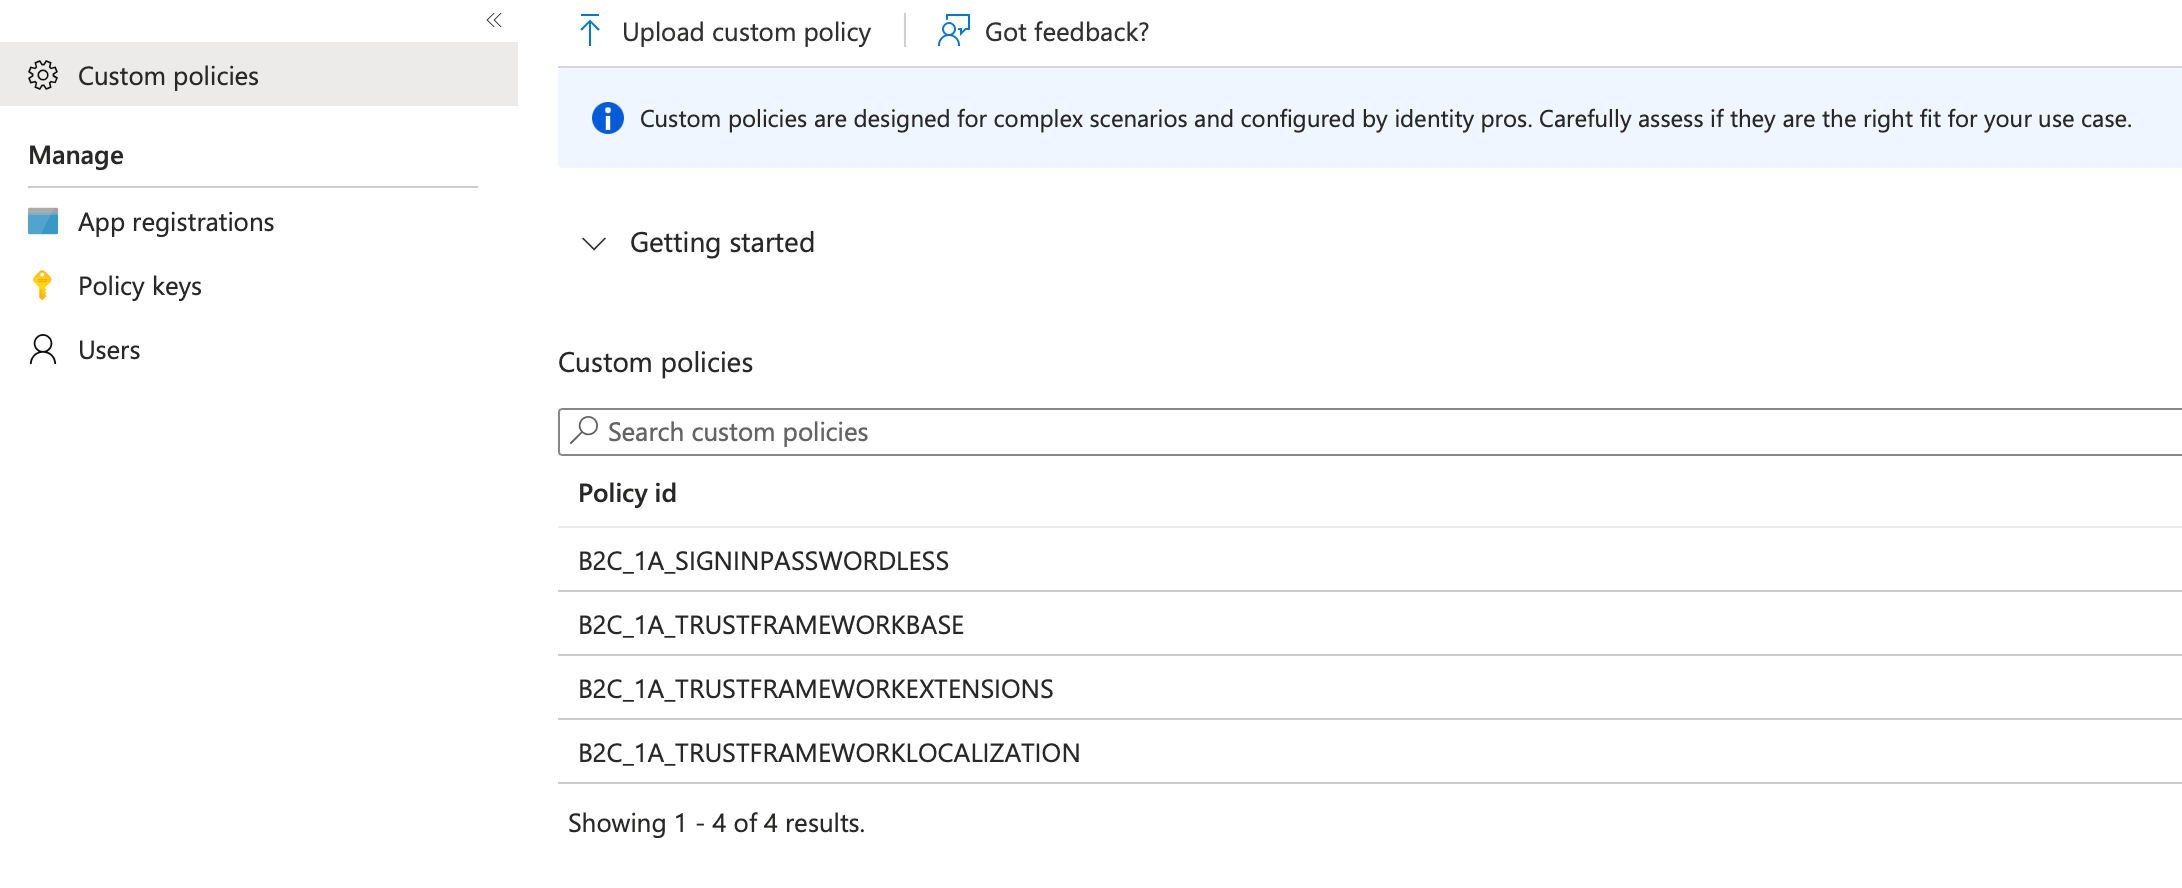Open Getting started section

click(722, 243)
